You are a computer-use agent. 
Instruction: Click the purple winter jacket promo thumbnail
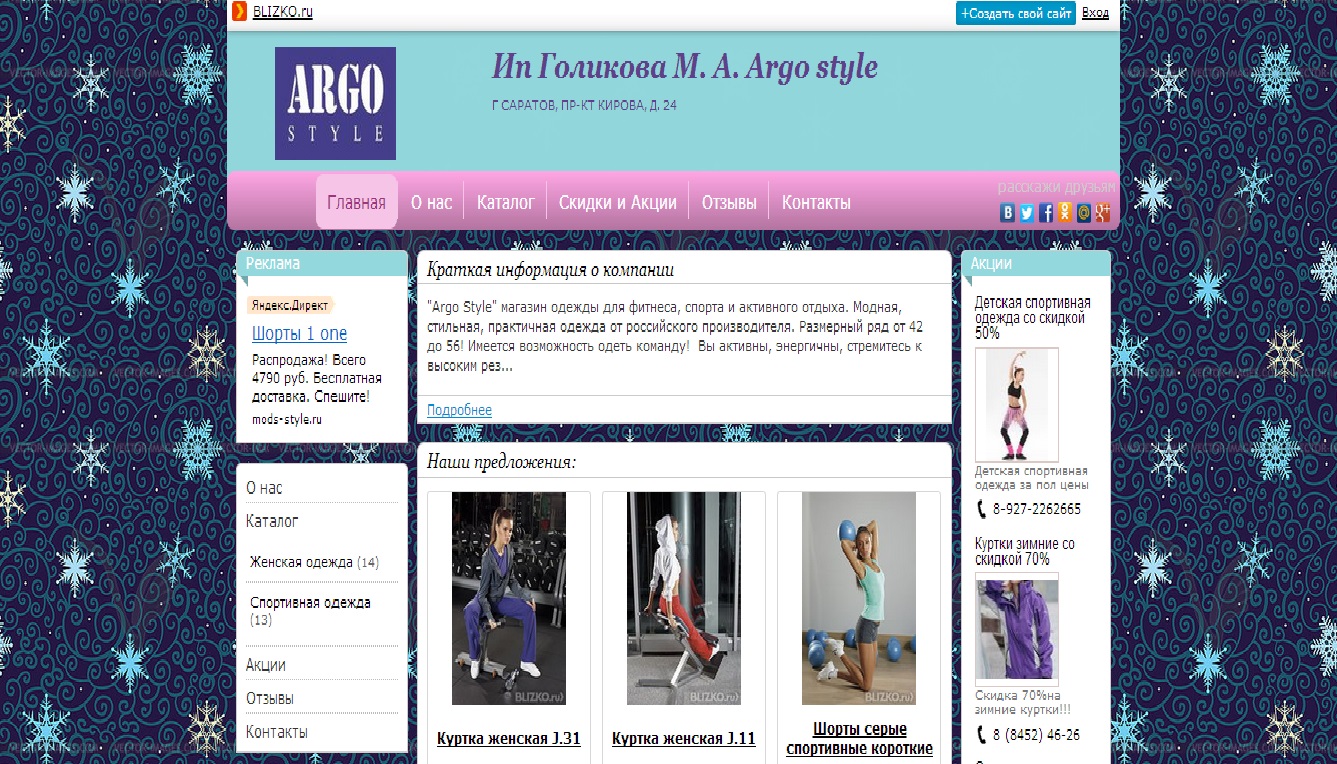[1017, 629]
